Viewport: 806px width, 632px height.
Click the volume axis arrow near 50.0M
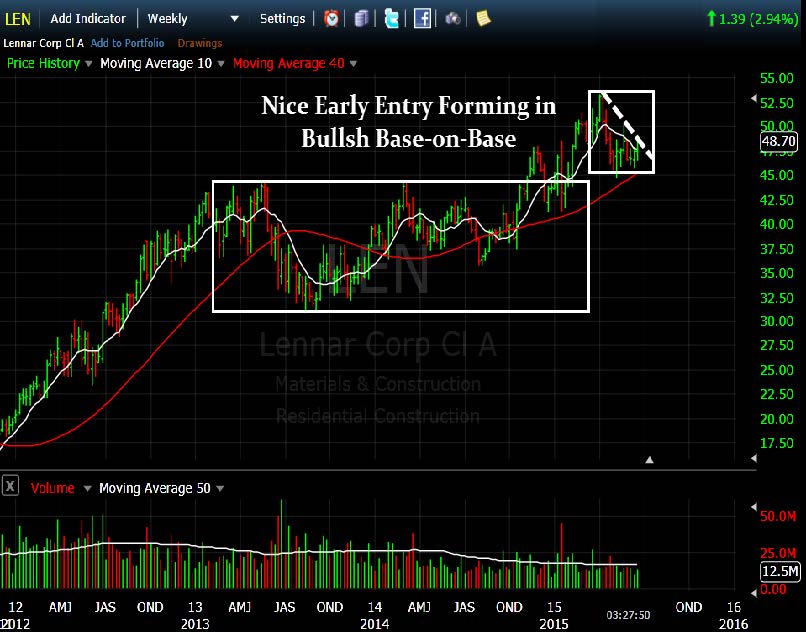point(754,507)
